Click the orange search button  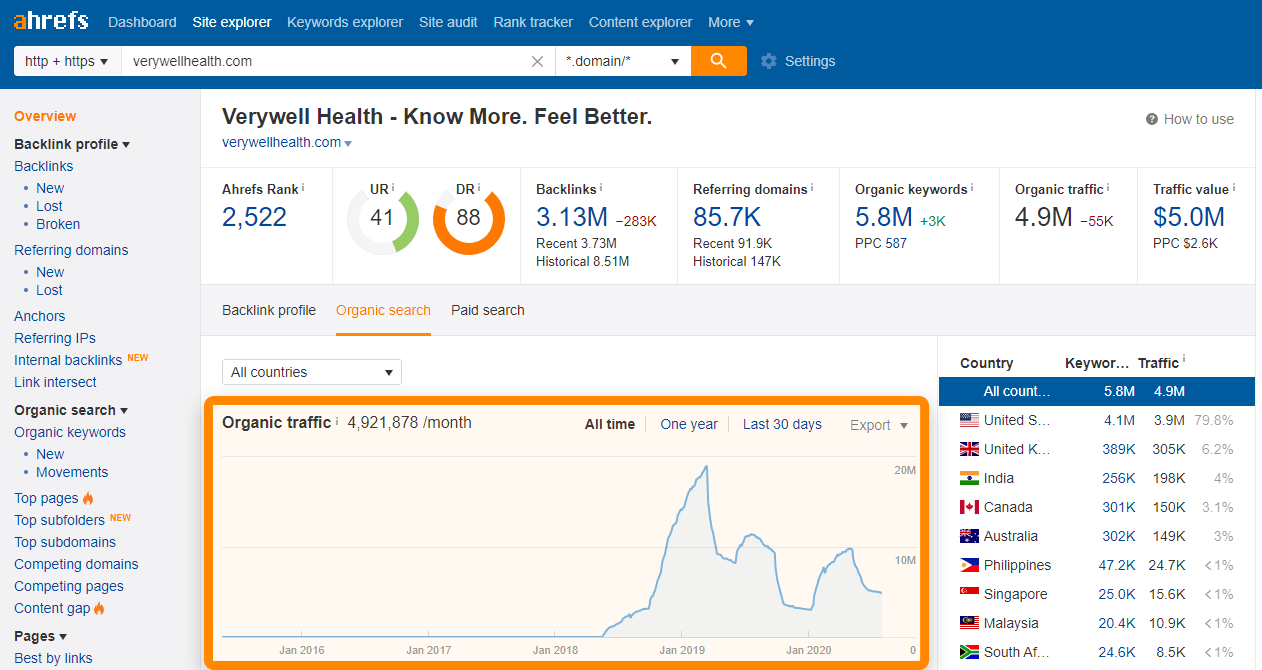click(719, 61)
